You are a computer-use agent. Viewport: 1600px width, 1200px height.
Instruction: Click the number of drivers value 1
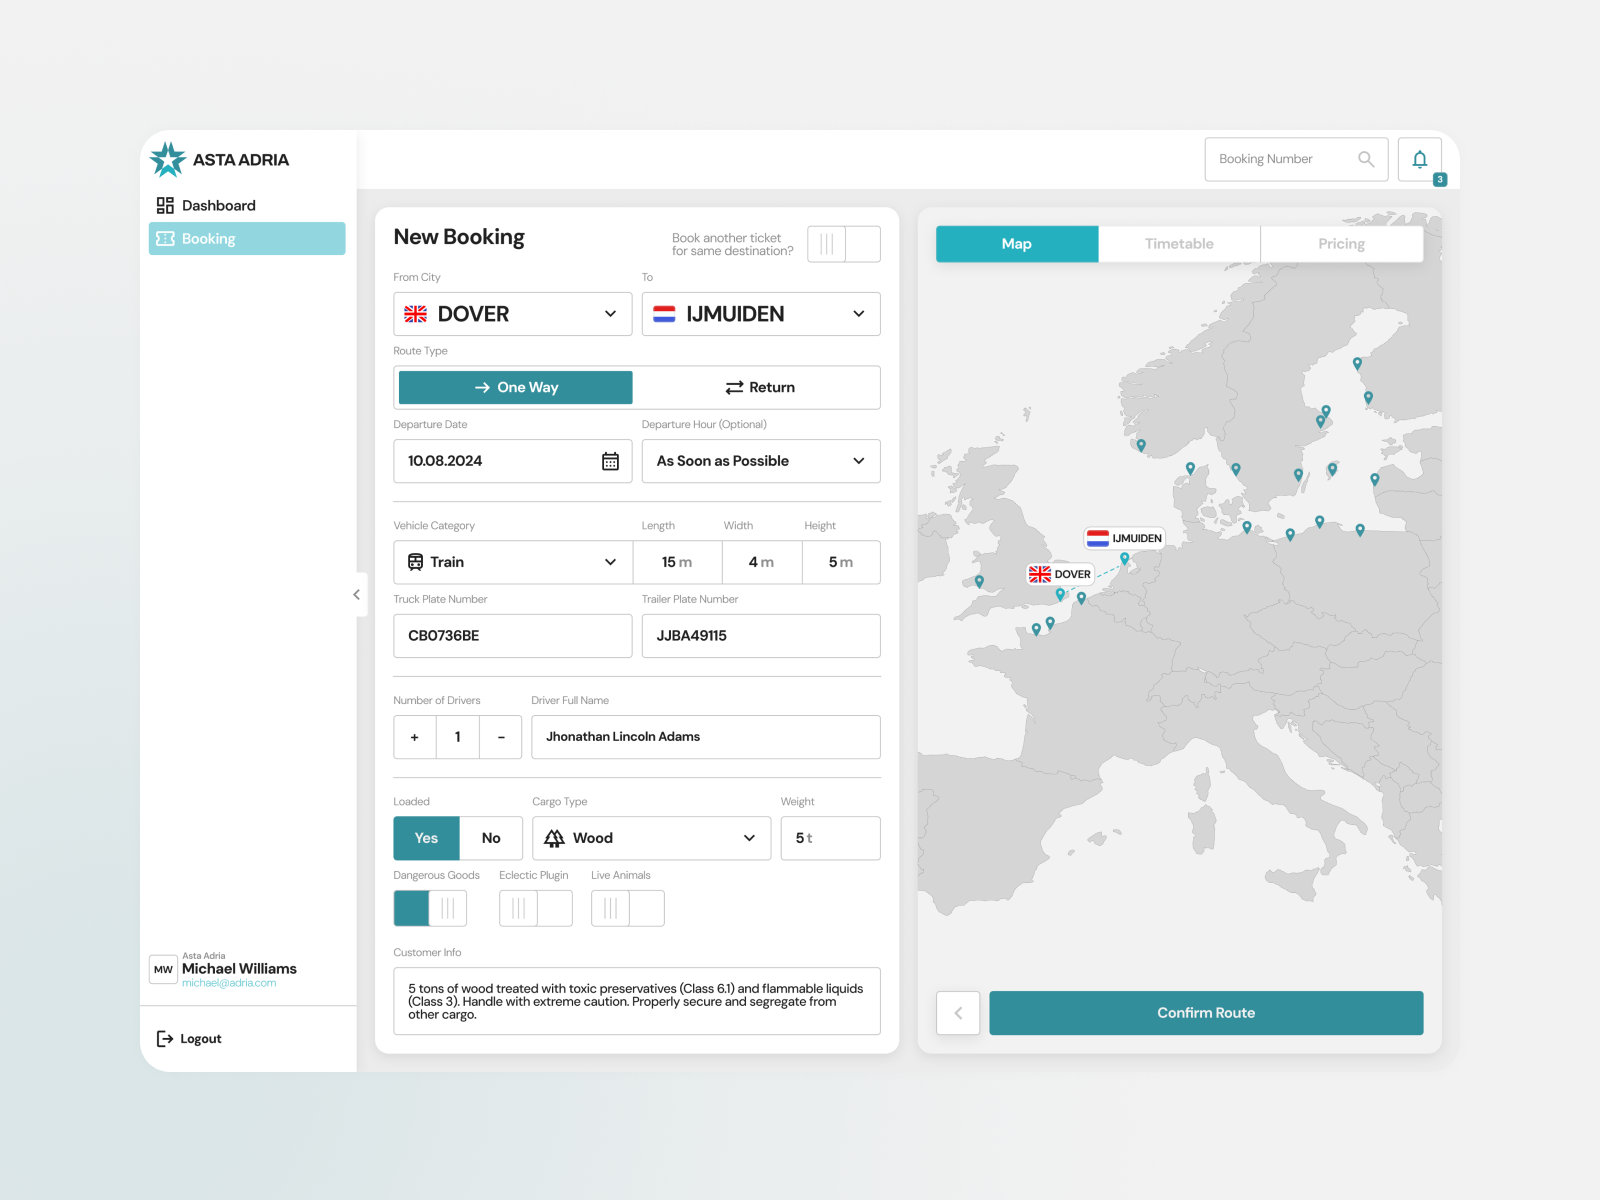click(x=458, y=737)
